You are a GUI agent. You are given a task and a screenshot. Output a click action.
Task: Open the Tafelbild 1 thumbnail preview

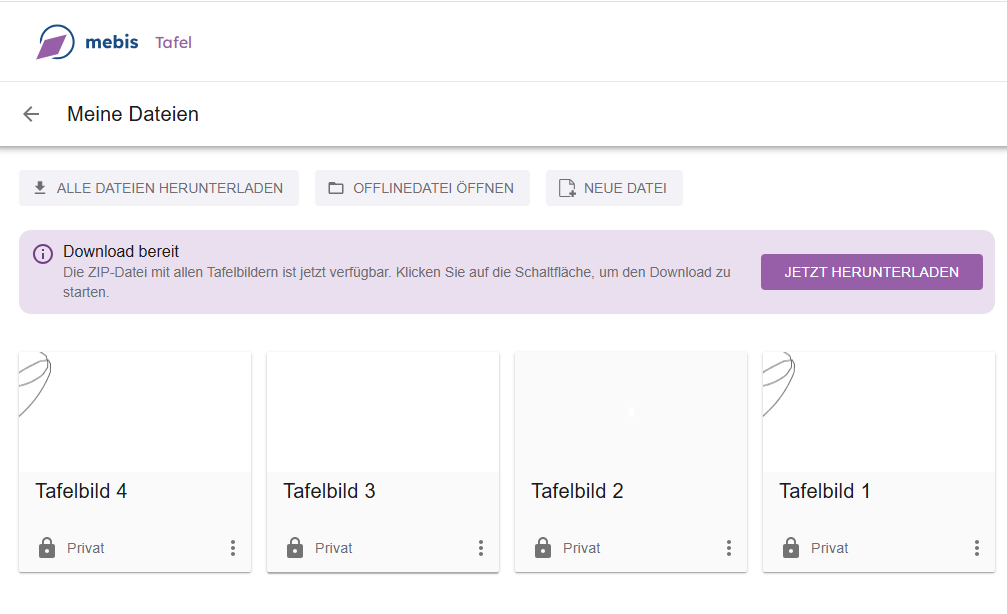click(879, 411)
